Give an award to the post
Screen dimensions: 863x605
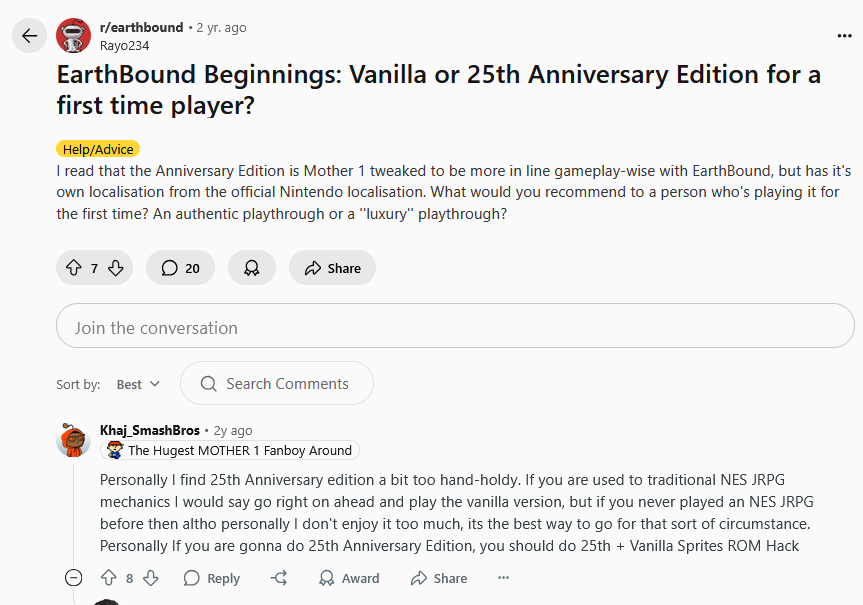[252, 268]
